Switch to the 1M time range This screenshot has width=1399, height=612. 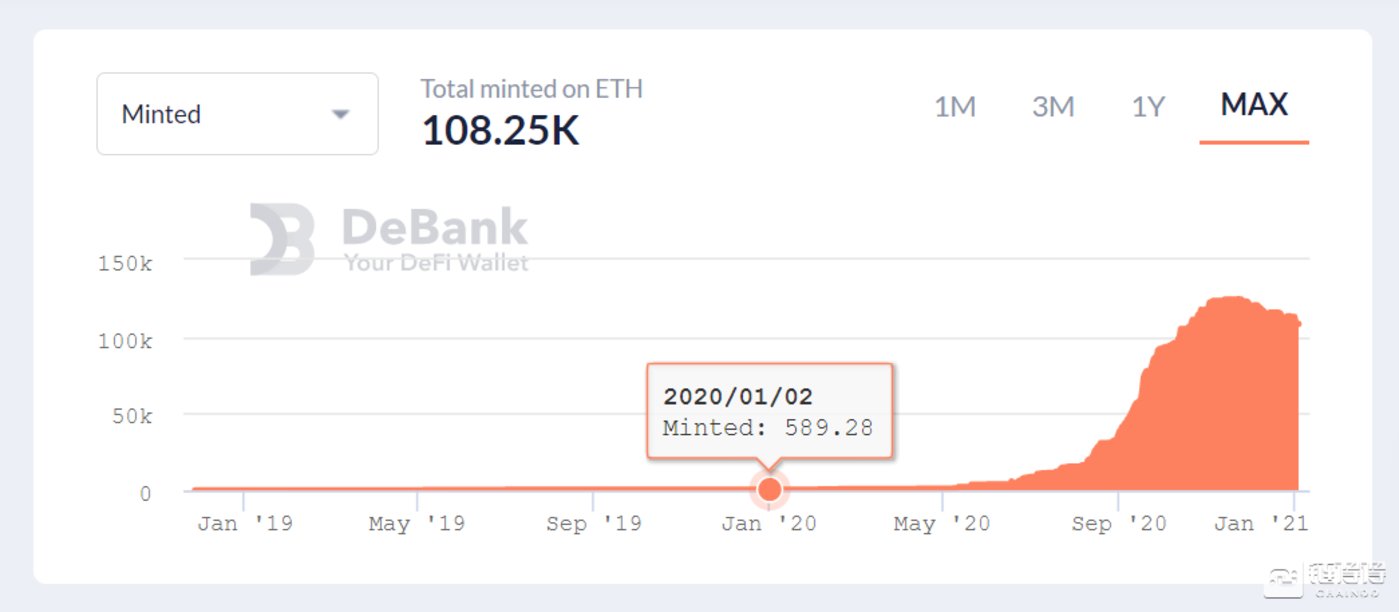coord(954,107)
